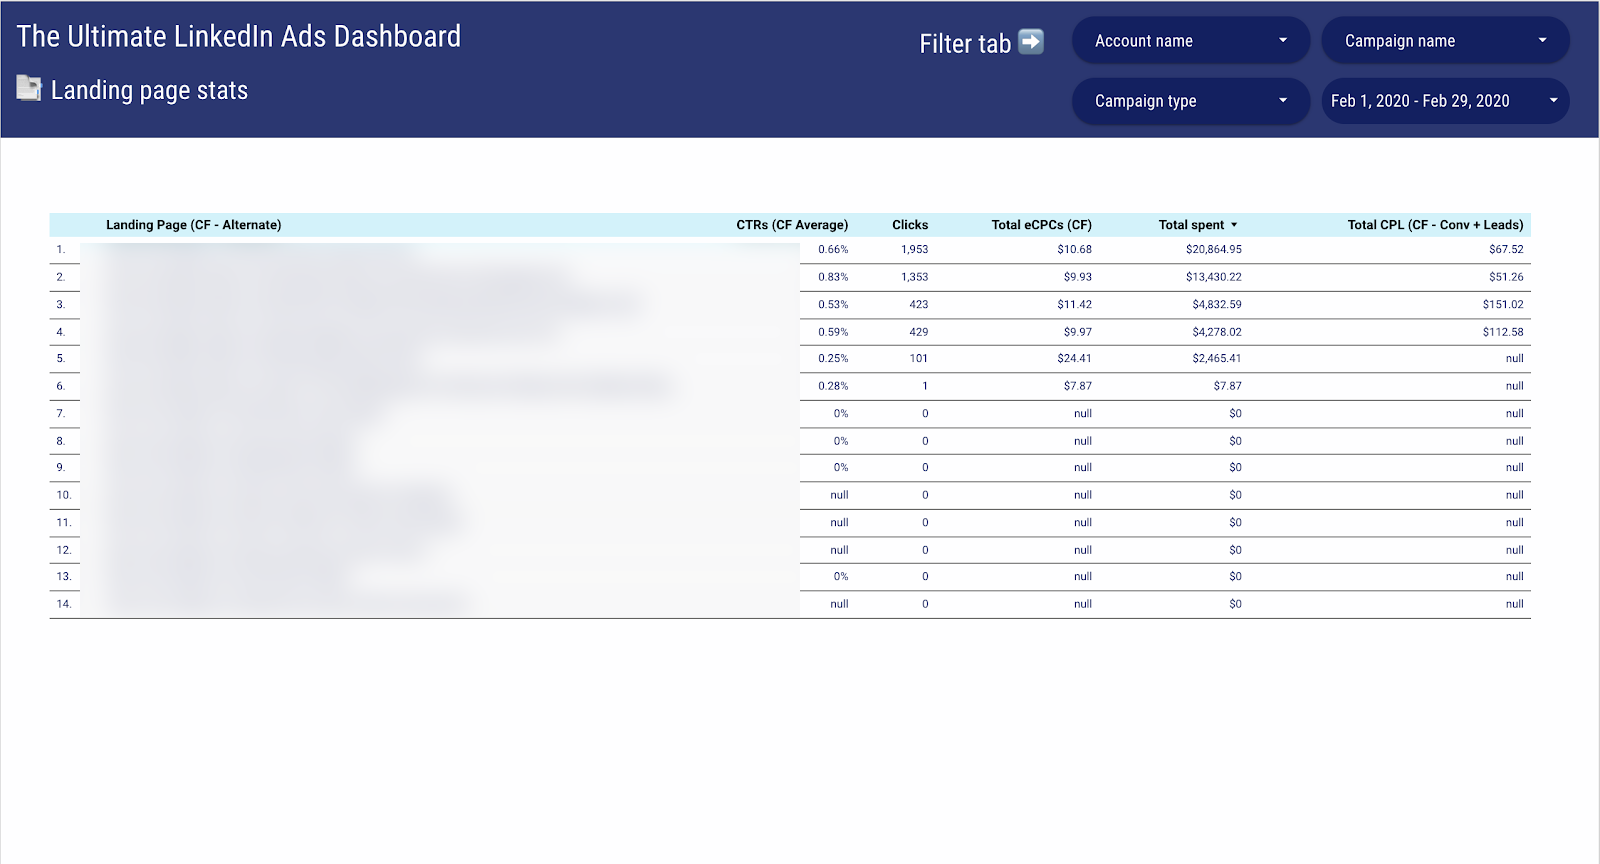The height and width of the screenshot is (864, 1600).
Task: Open the Feb 2020 date range picker
Action: pyautogui.click(x=1445, y=101)
